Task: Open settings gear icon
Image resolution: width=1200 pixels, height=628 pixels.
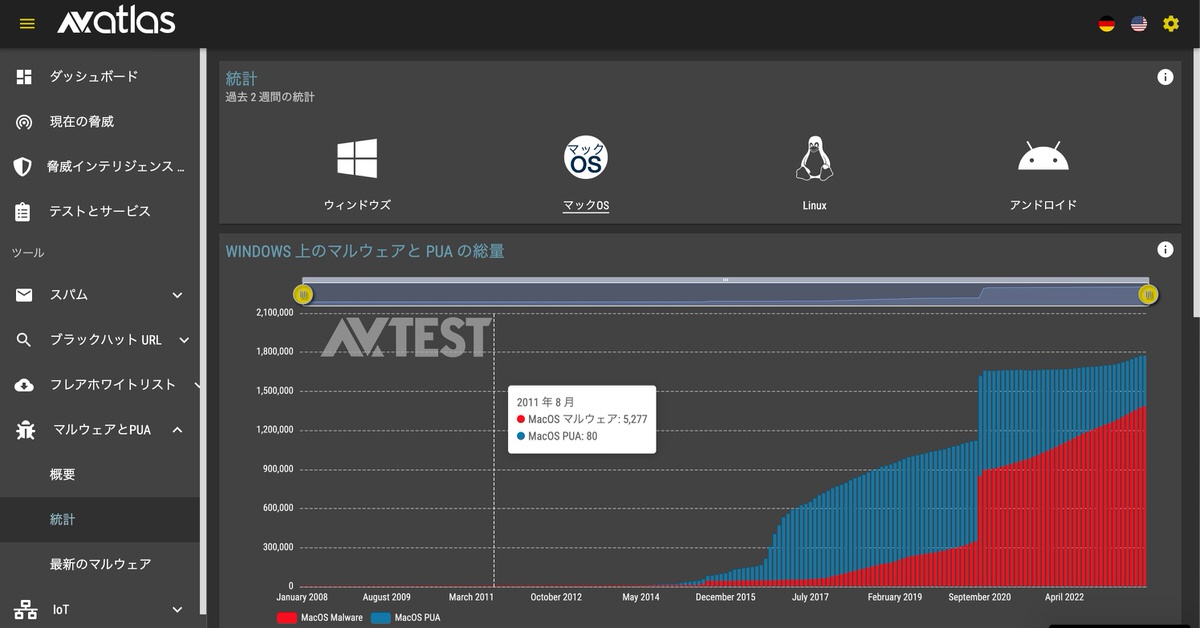Action: click(x=1171, y=23)
